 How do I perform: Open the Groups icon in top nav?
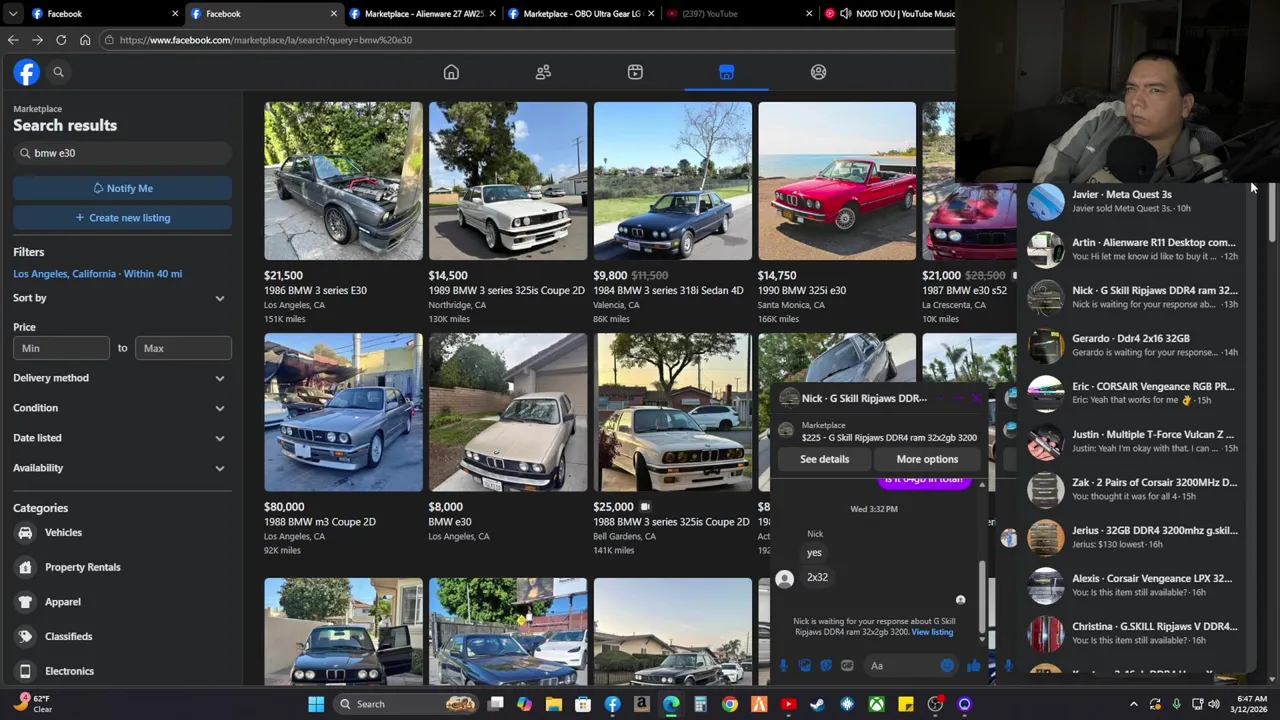pyautogui.click(x=818, y=72)
